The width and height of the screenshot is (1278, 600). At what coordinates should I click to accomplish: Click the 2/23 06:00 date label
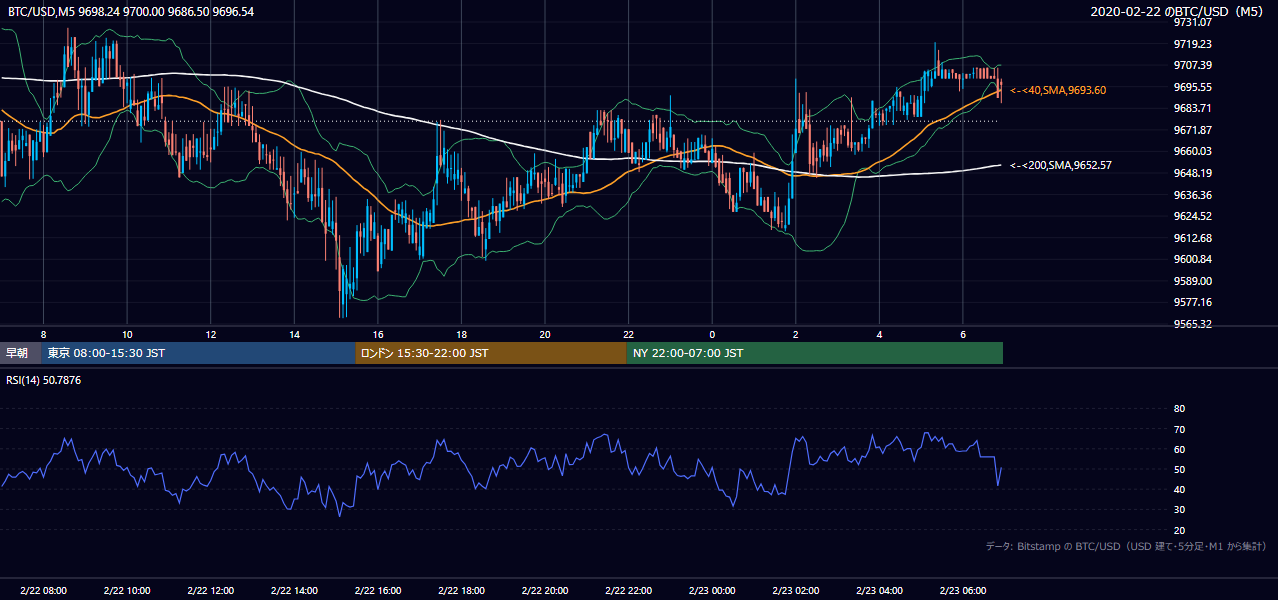coord(962,591)
